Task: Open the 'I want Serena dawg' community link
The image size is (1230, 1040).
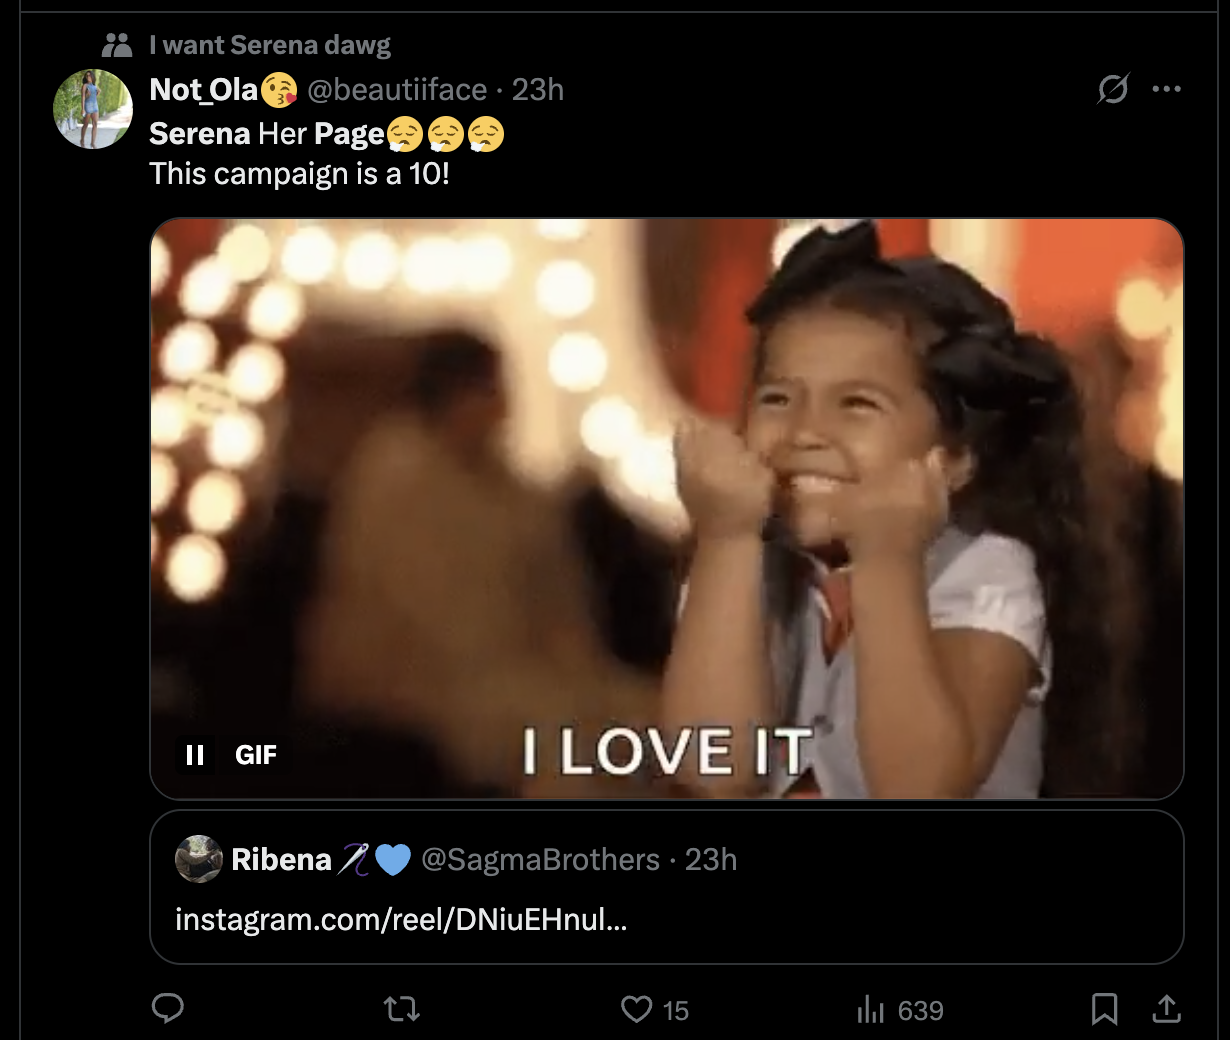Action: tap(270, 45)
